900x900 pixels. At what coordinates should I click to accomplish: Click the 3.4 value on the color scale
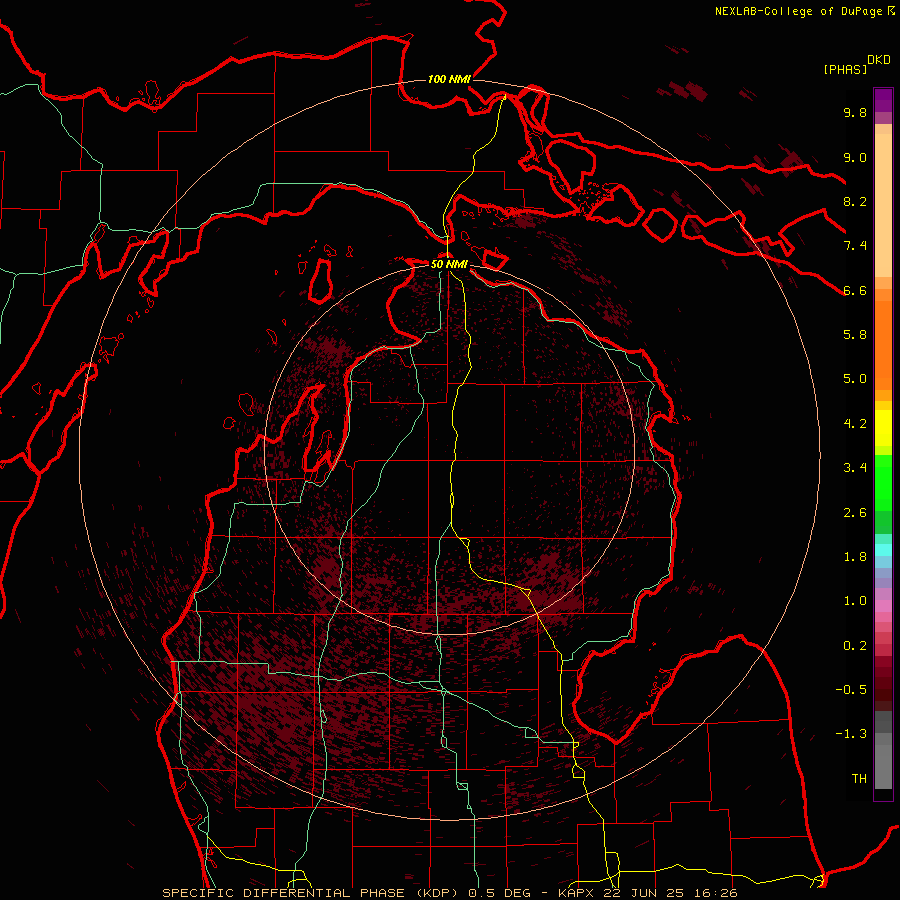[x=855, y=468]
